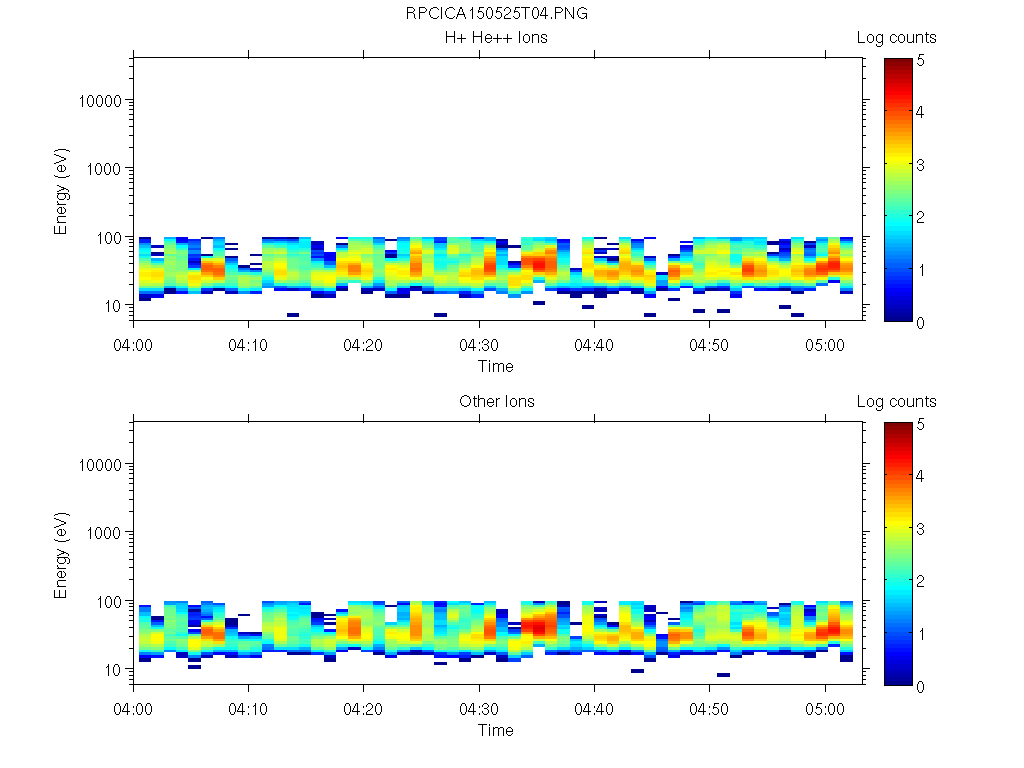Select 05:00 time tick of H+ He++ plot

(825, 345)
